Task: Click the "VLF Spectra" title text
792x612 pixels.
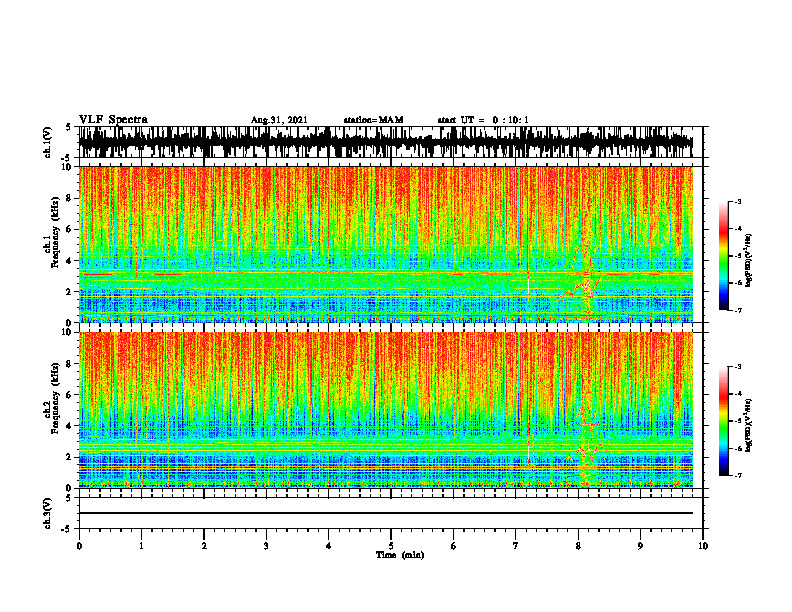Action: click(x=113, y=120)
